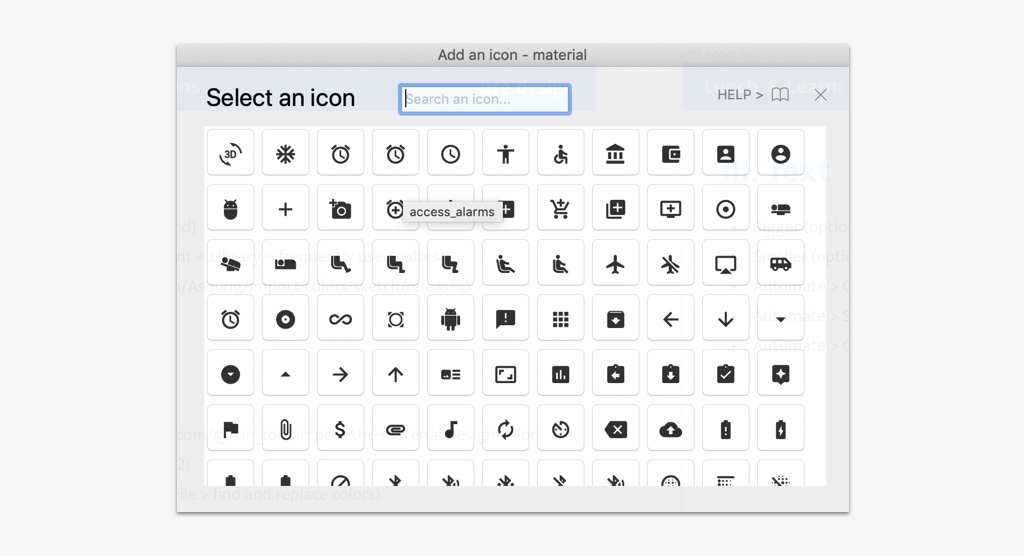1024x556 pixels.
Task: Select the adb bug icon
Action: point(231,209)
